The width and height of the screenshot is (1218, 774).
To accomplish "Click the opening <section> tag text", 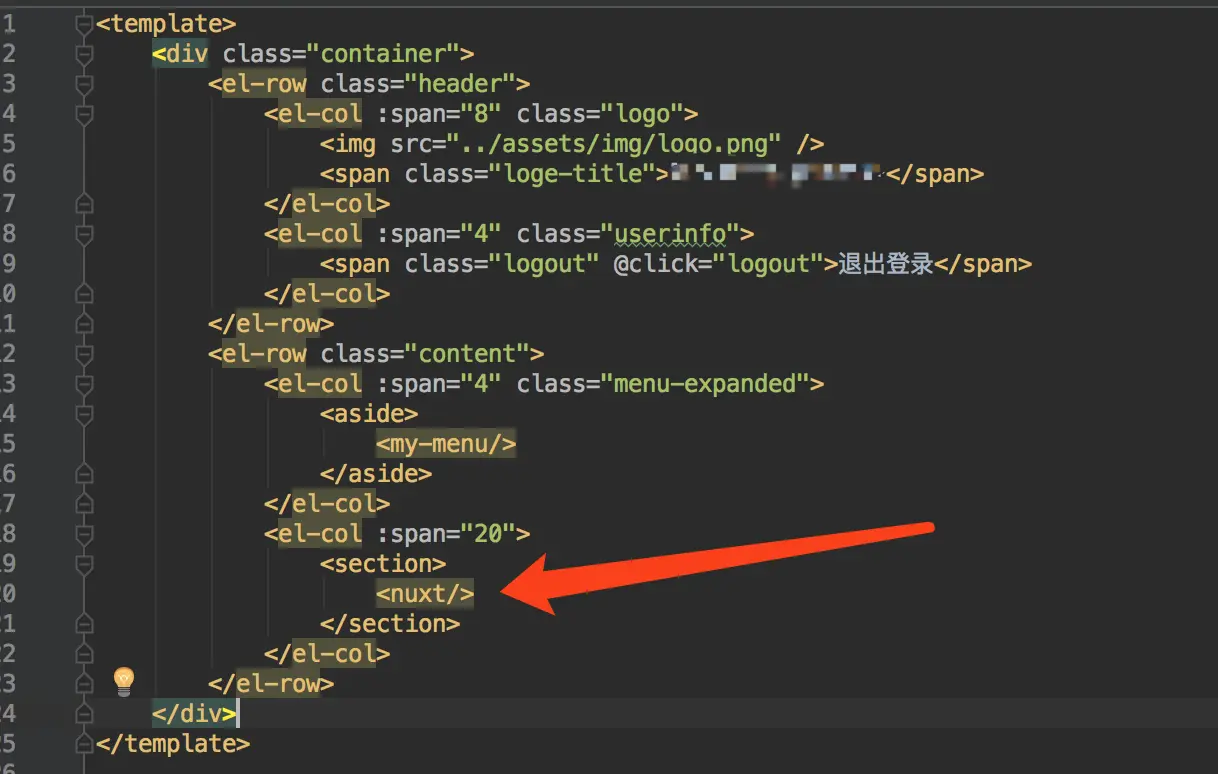I will [383, 564].
